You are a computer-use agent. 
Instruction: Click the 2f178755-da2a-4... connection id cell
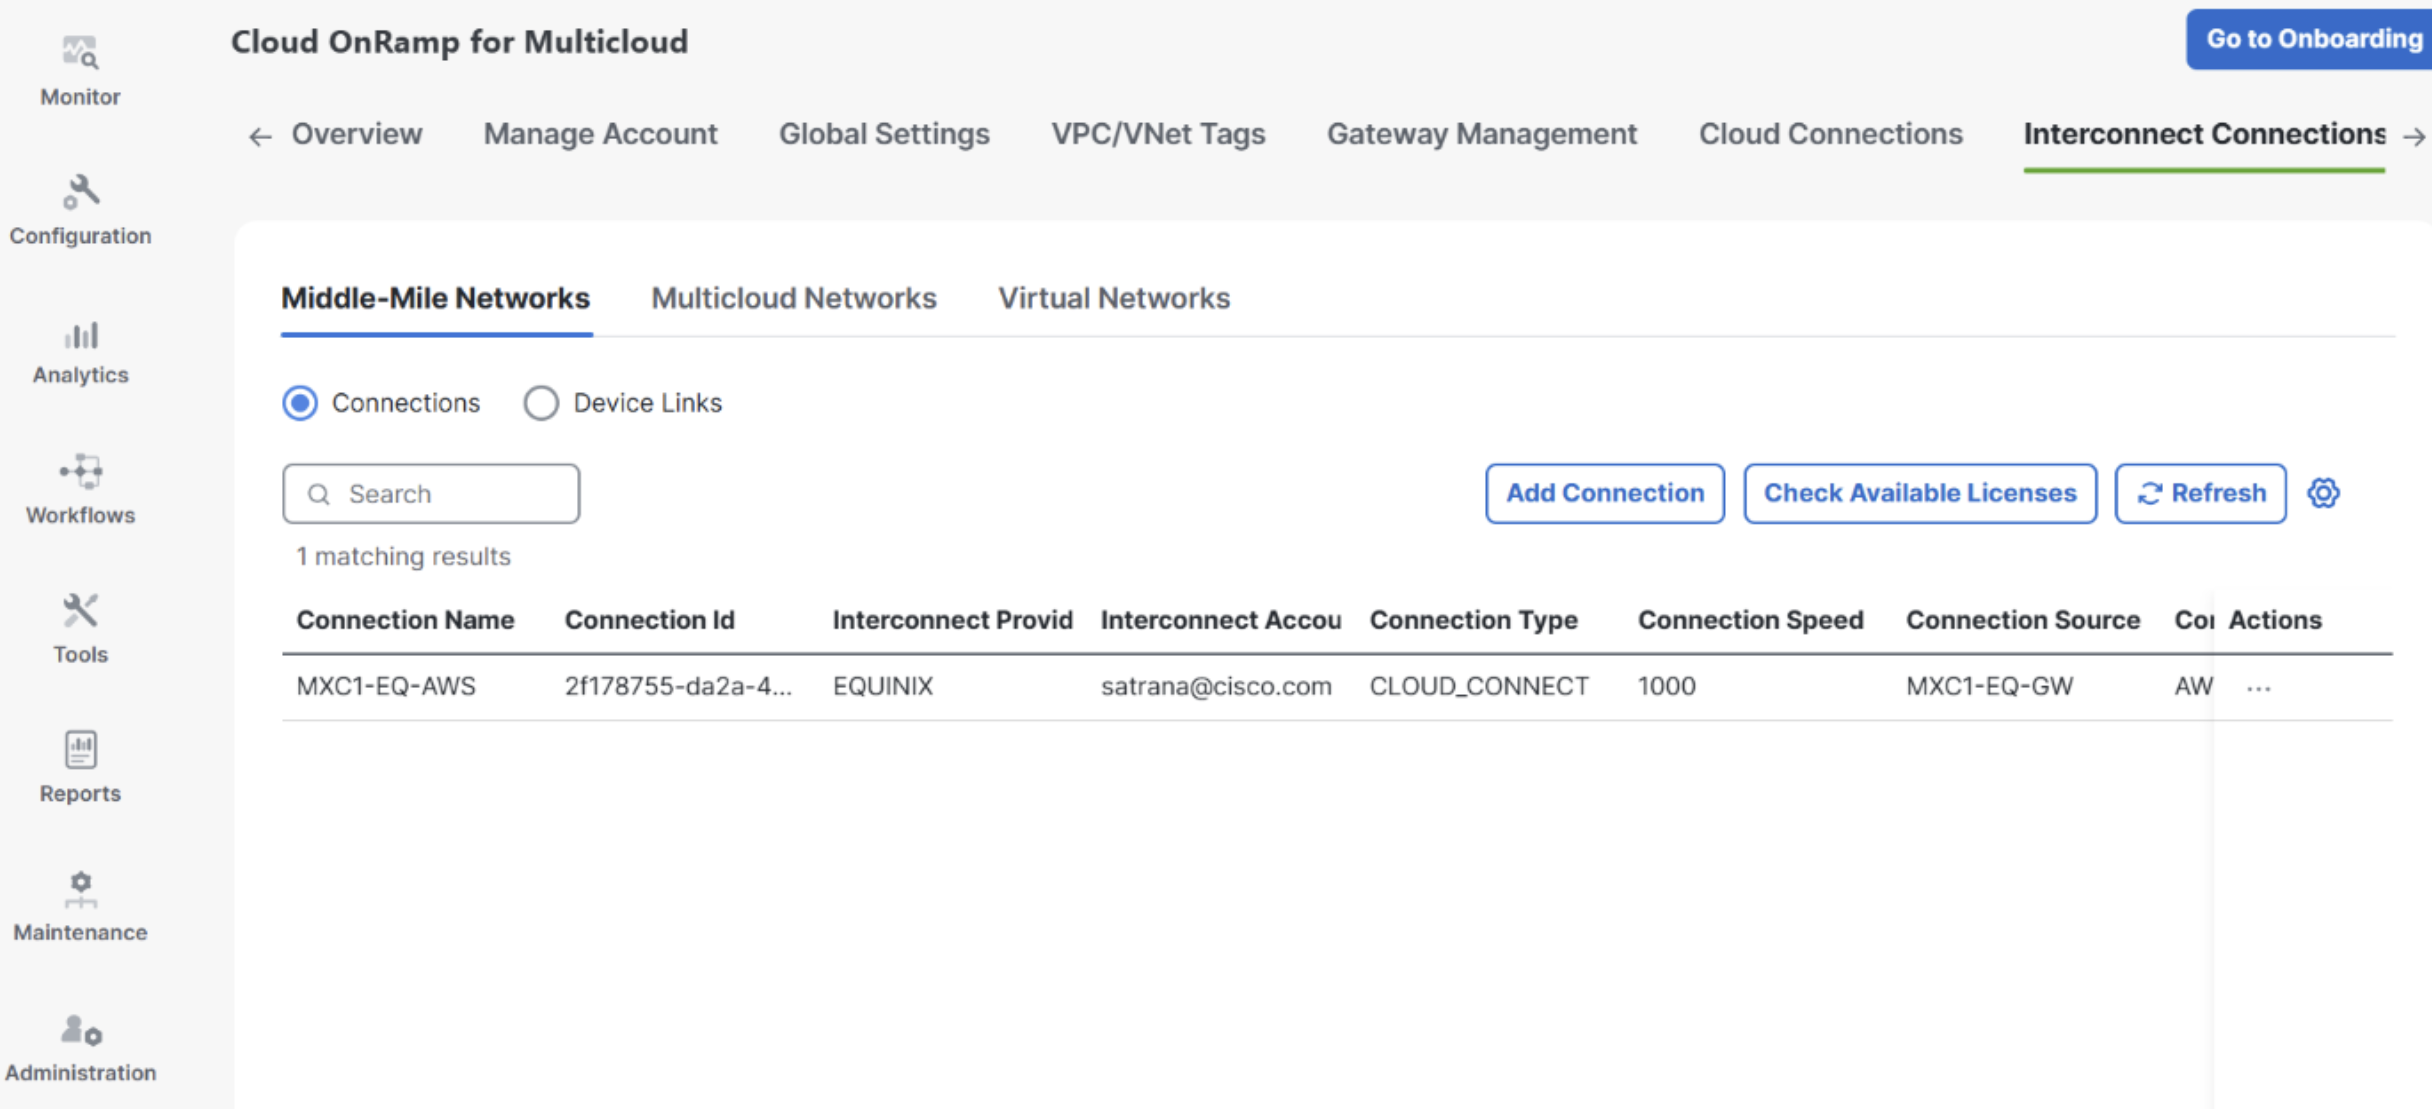pyautogui.click(x=680, y=687)
